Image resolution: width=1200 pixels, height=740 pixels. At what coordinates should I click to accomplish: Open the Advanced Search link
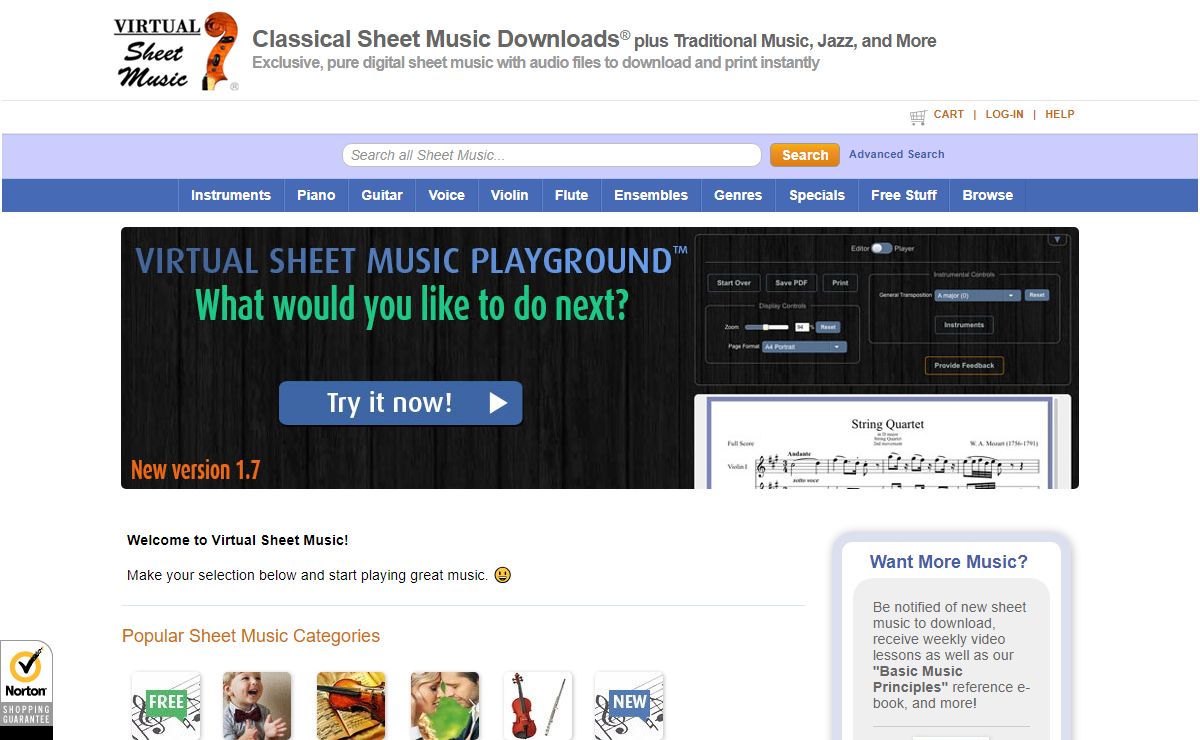897,154
